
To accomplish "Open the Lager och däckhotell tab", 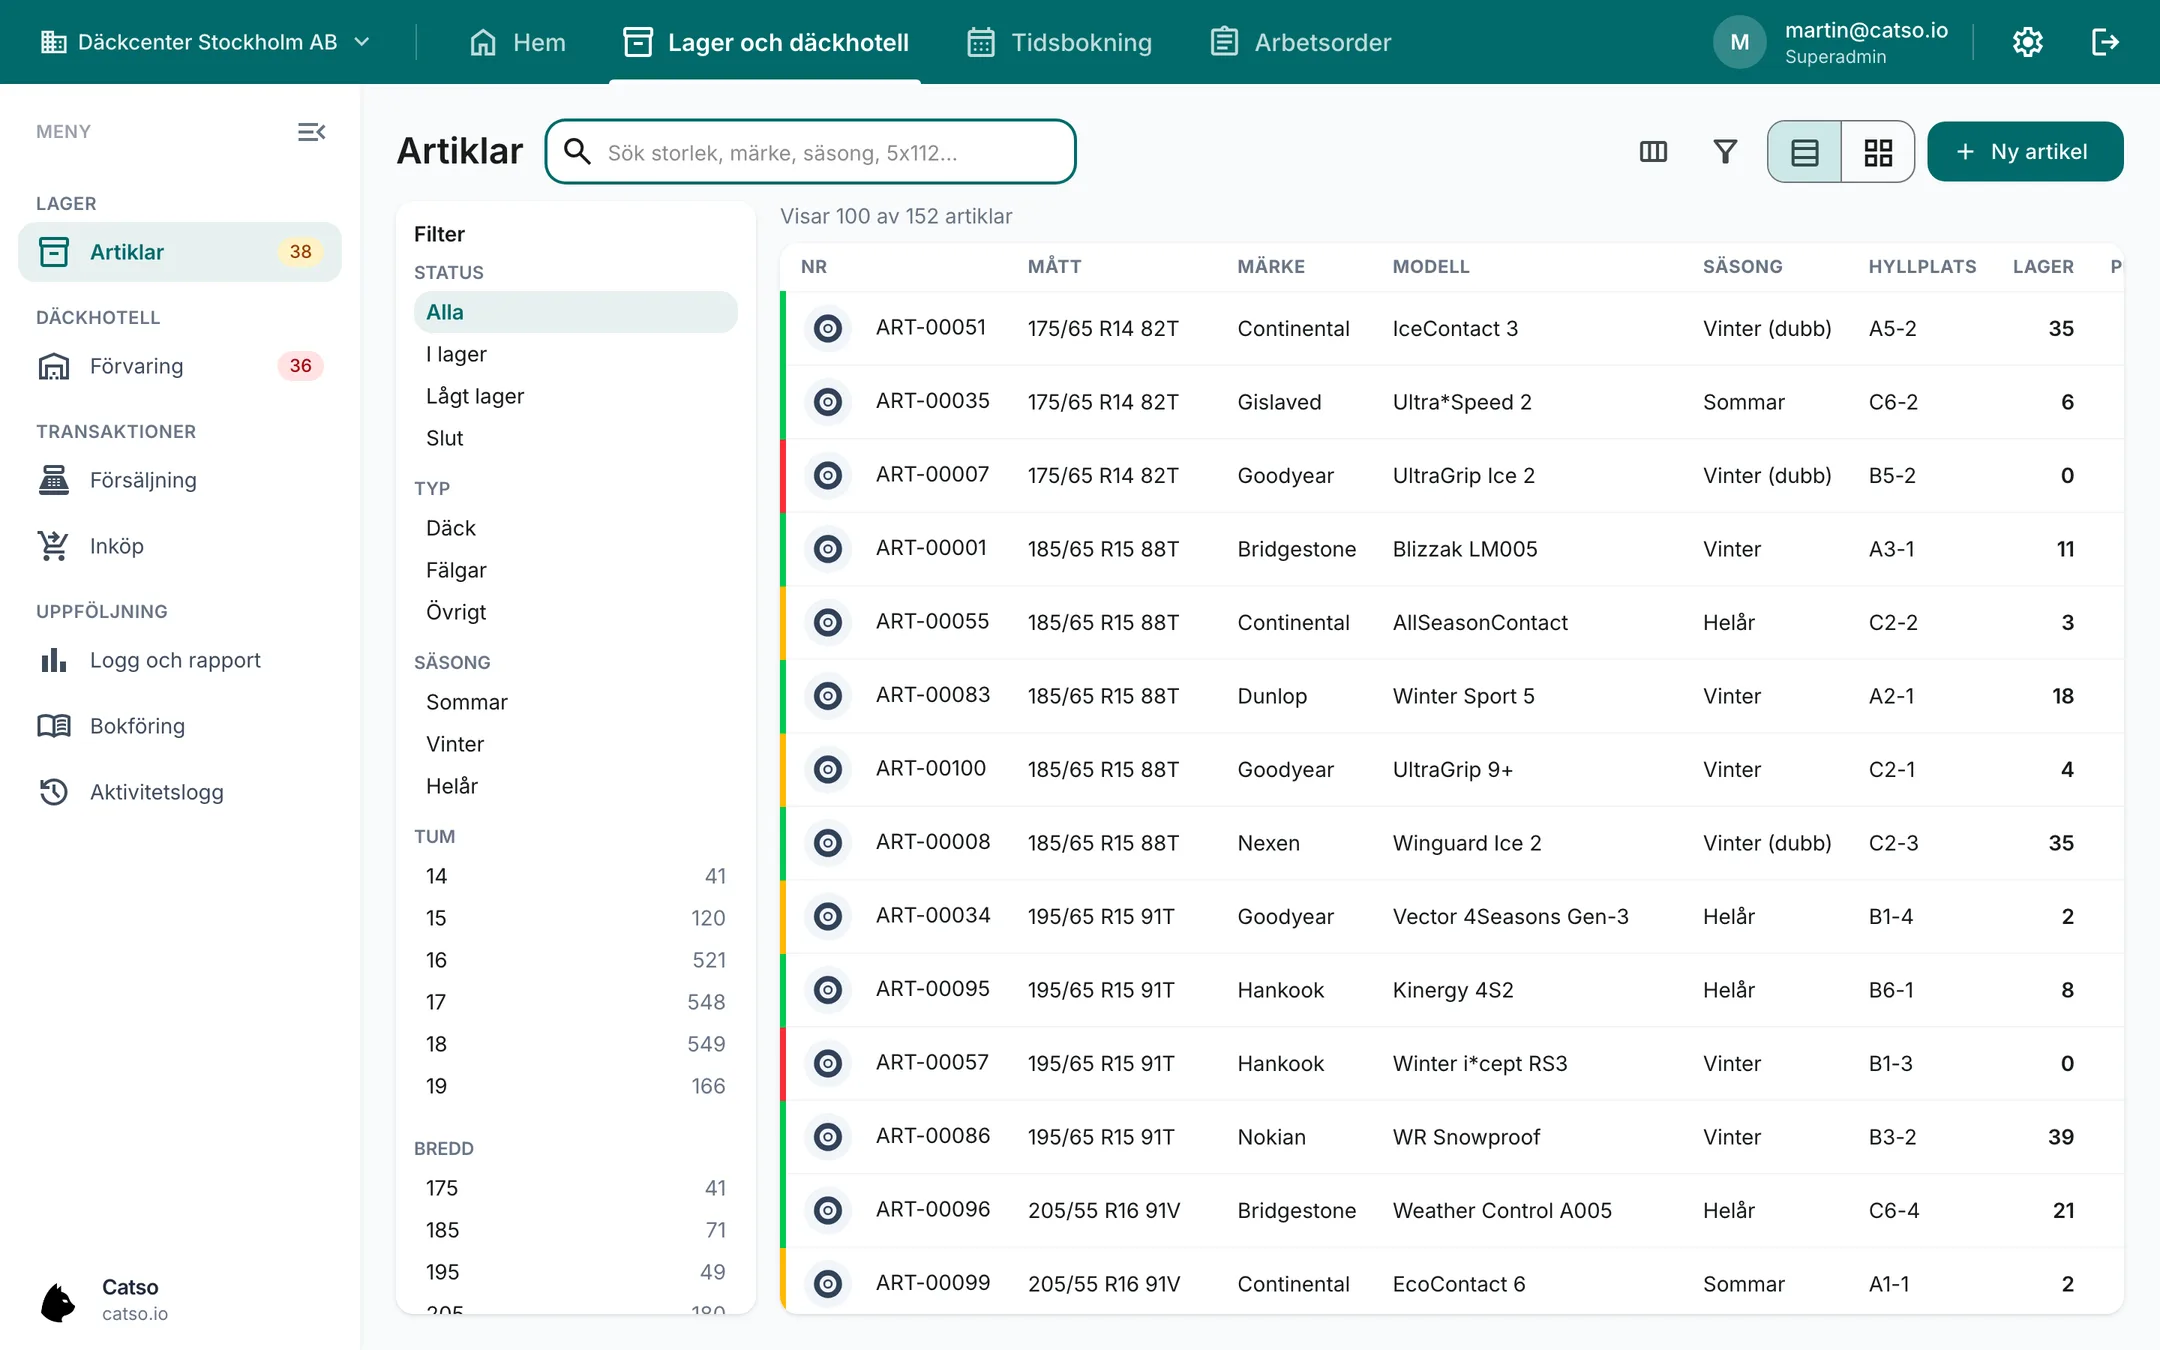I will [765, 42].
